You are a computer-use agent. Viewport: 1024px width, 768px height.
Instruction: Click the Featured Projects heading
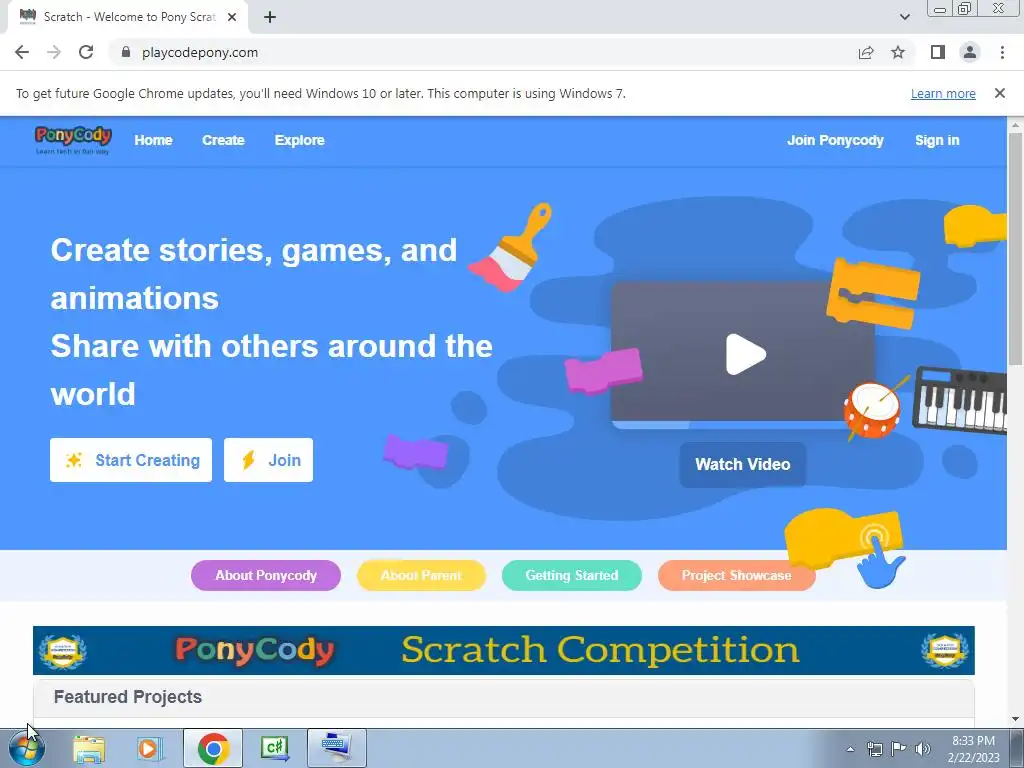128,697
